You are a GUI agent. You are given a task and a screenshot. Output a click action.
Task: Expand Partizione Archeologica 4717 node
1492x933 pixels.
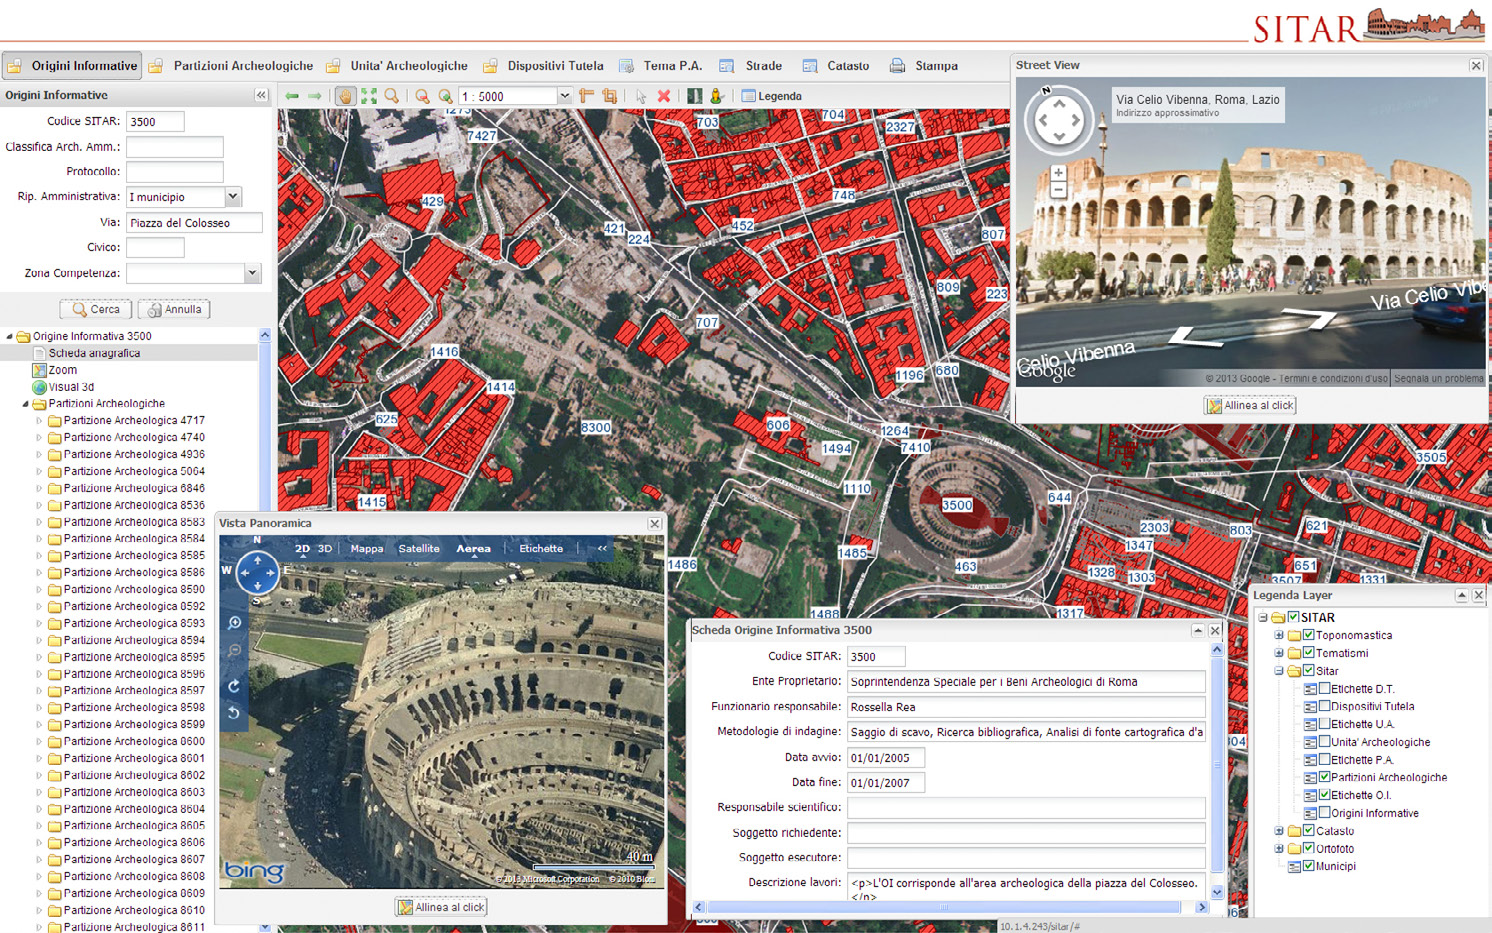(x=40, y=421)
